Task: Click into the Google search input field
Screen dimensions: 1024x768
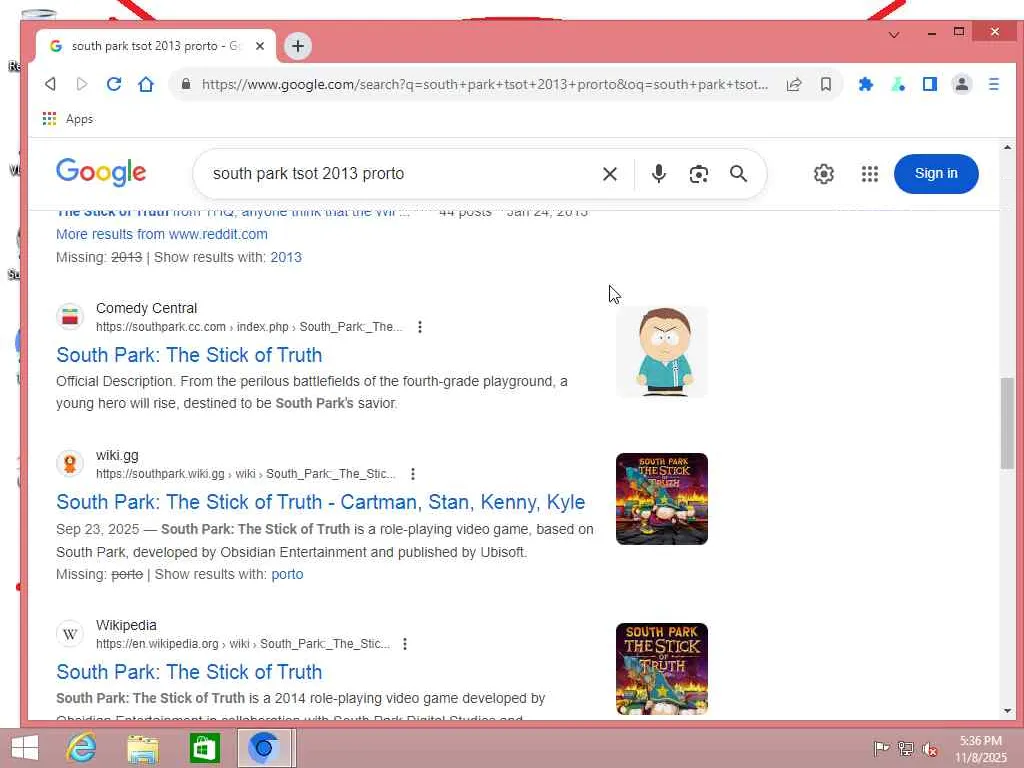Action: pyautogui.click(x=398, y=174)
